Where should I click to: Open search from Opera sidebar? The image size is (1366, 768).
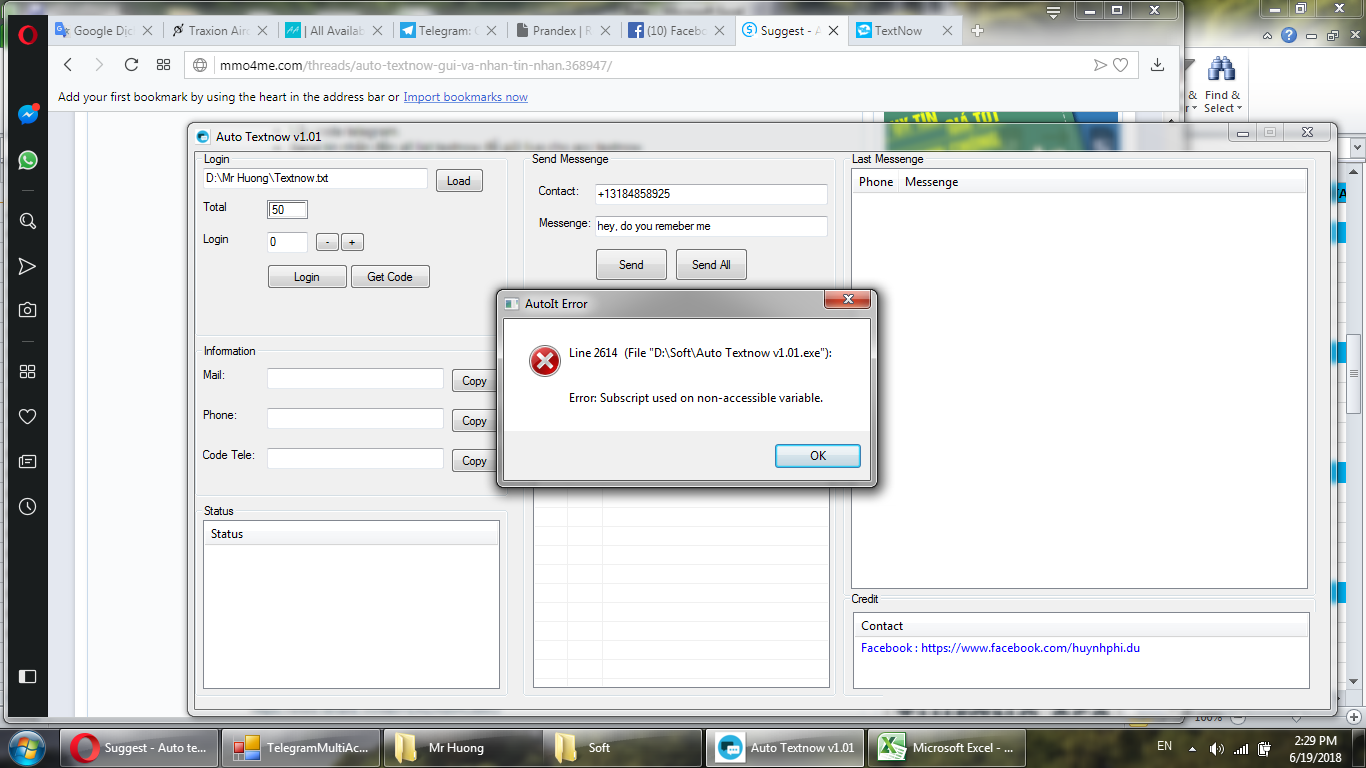click(28, 221)
